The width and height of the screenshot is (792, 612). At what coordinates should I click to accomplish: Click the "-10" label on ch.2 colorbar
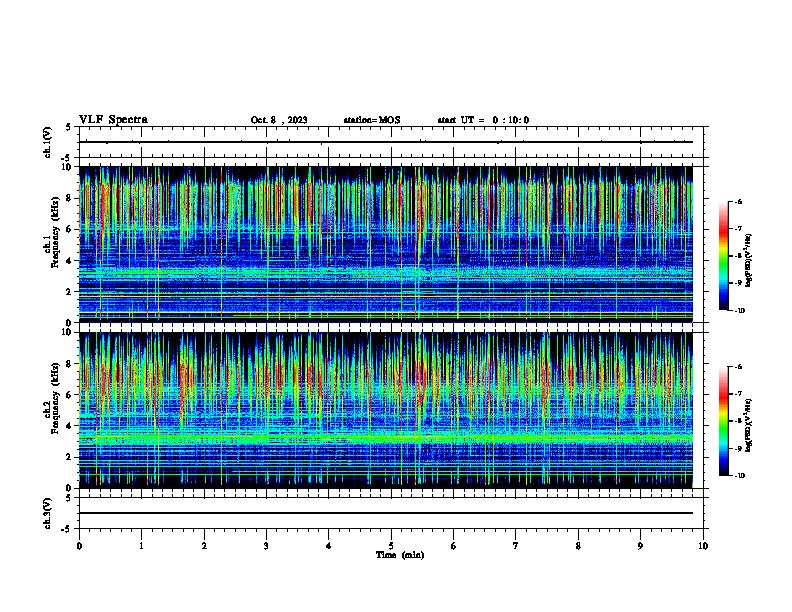[x=739, y=476]
